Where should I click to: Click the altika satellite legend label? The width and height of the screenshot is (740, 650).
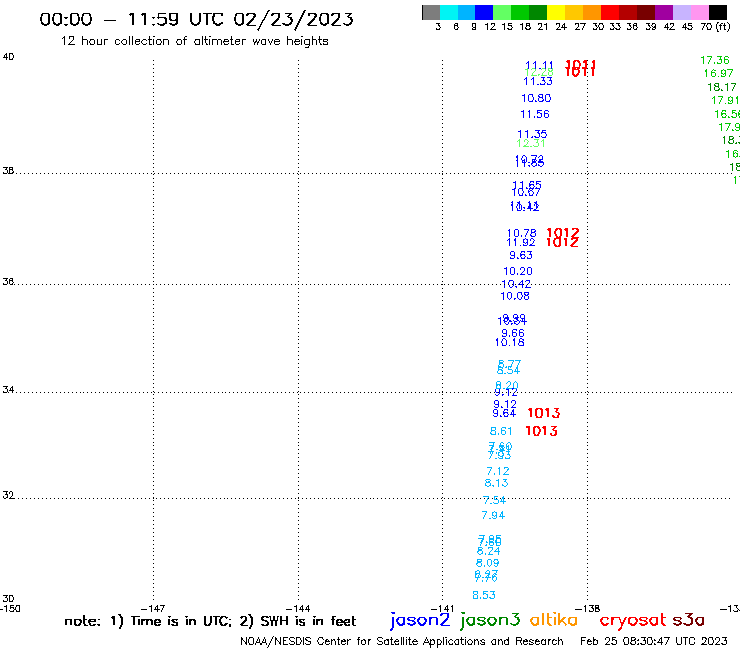[x=554, y=620]
